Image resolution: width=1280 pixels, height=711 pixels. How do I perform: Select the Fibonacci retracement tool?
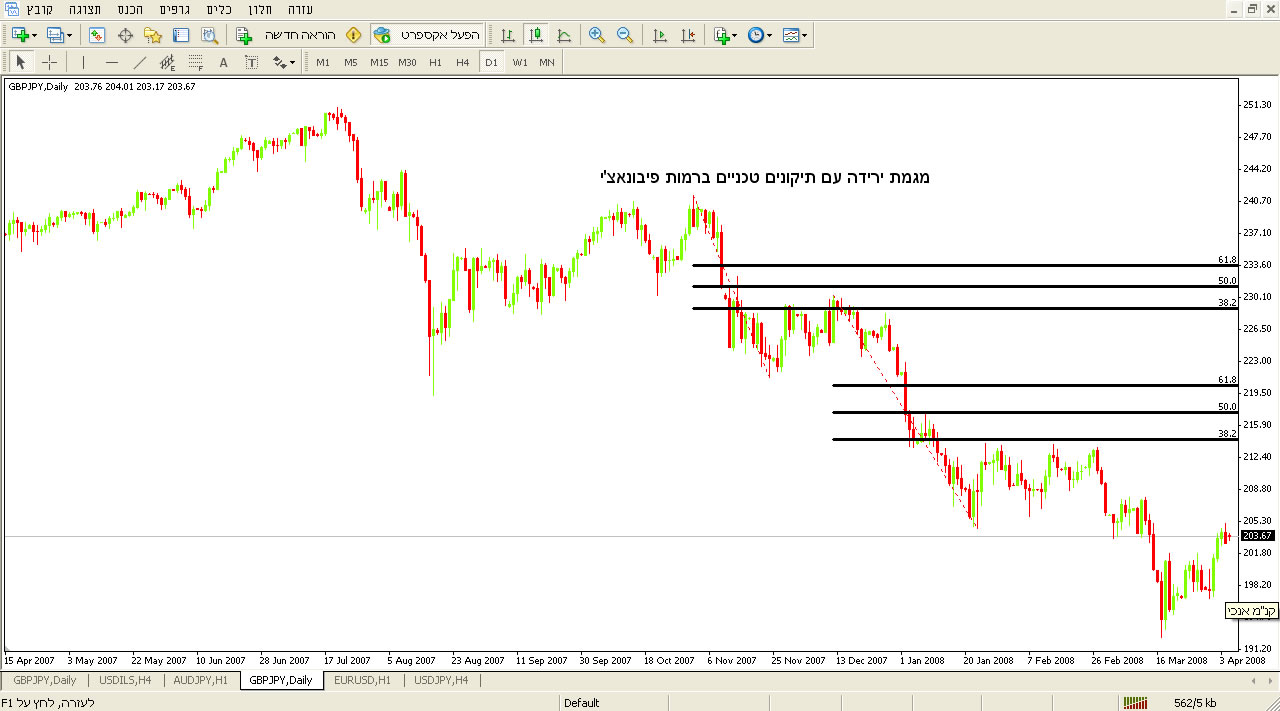tap(196, 62)
